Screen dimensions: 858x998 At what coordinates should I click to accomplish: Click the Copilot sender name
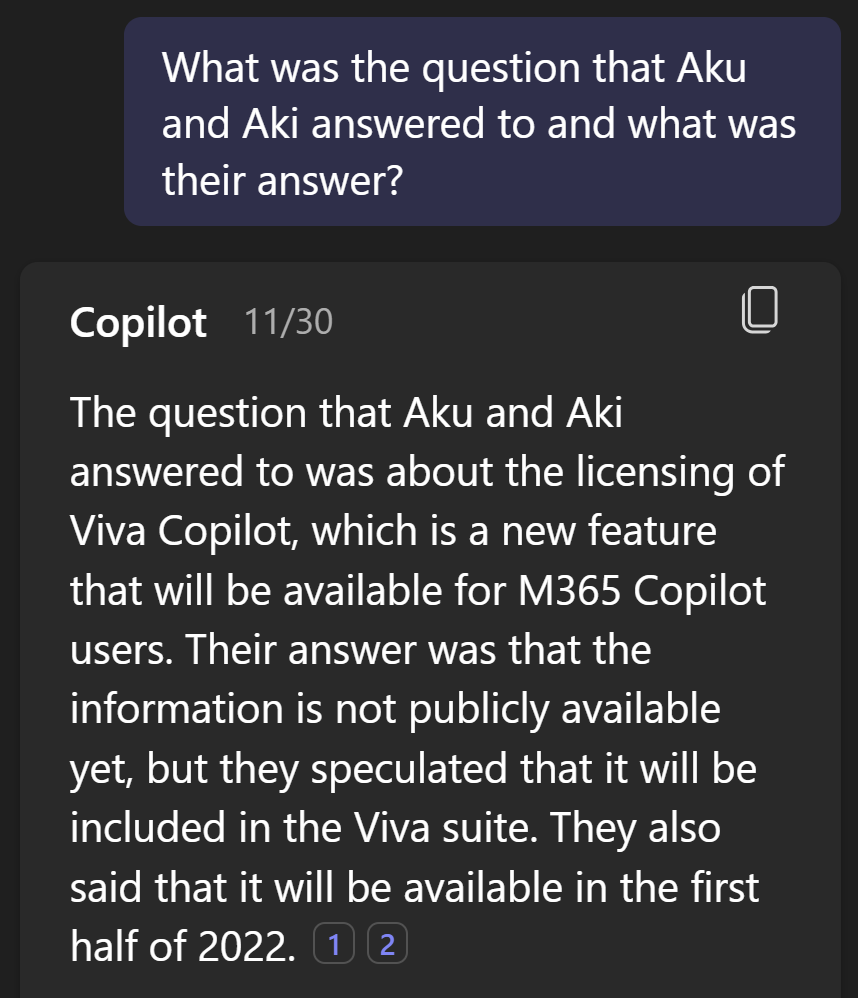[137, 321]
